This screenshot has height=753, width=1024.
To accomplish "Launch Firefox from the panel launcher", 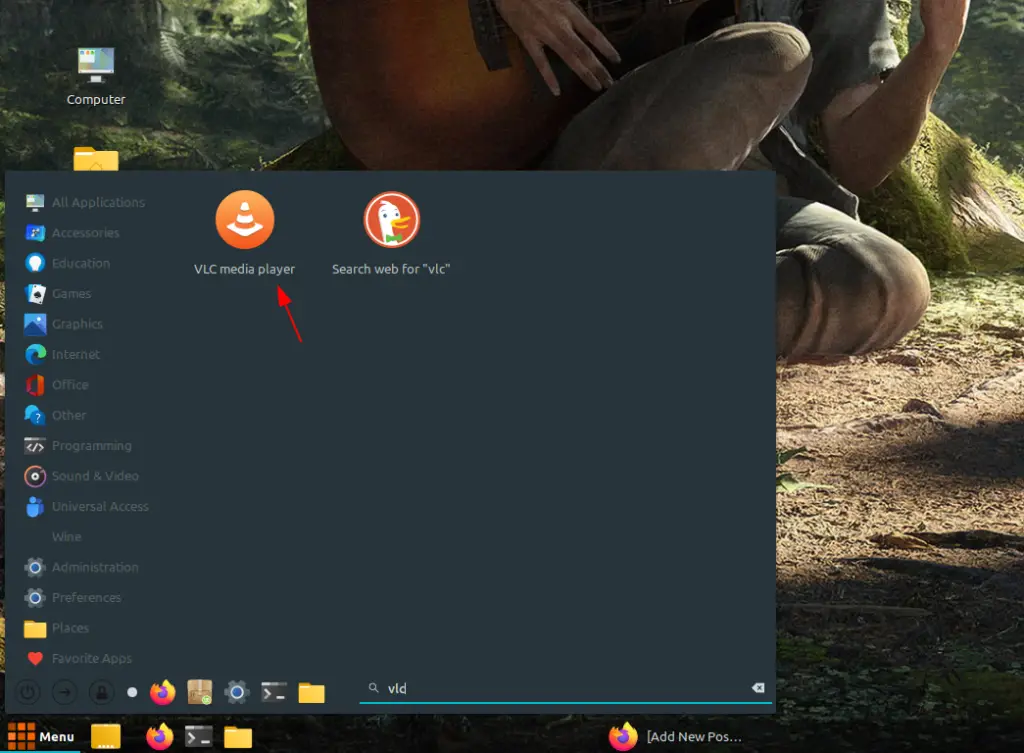I will (x=160, y=737).
